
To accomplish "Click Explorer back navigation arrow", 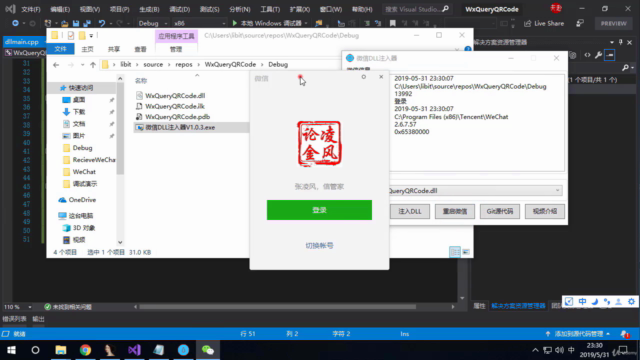I will point(56,64).
